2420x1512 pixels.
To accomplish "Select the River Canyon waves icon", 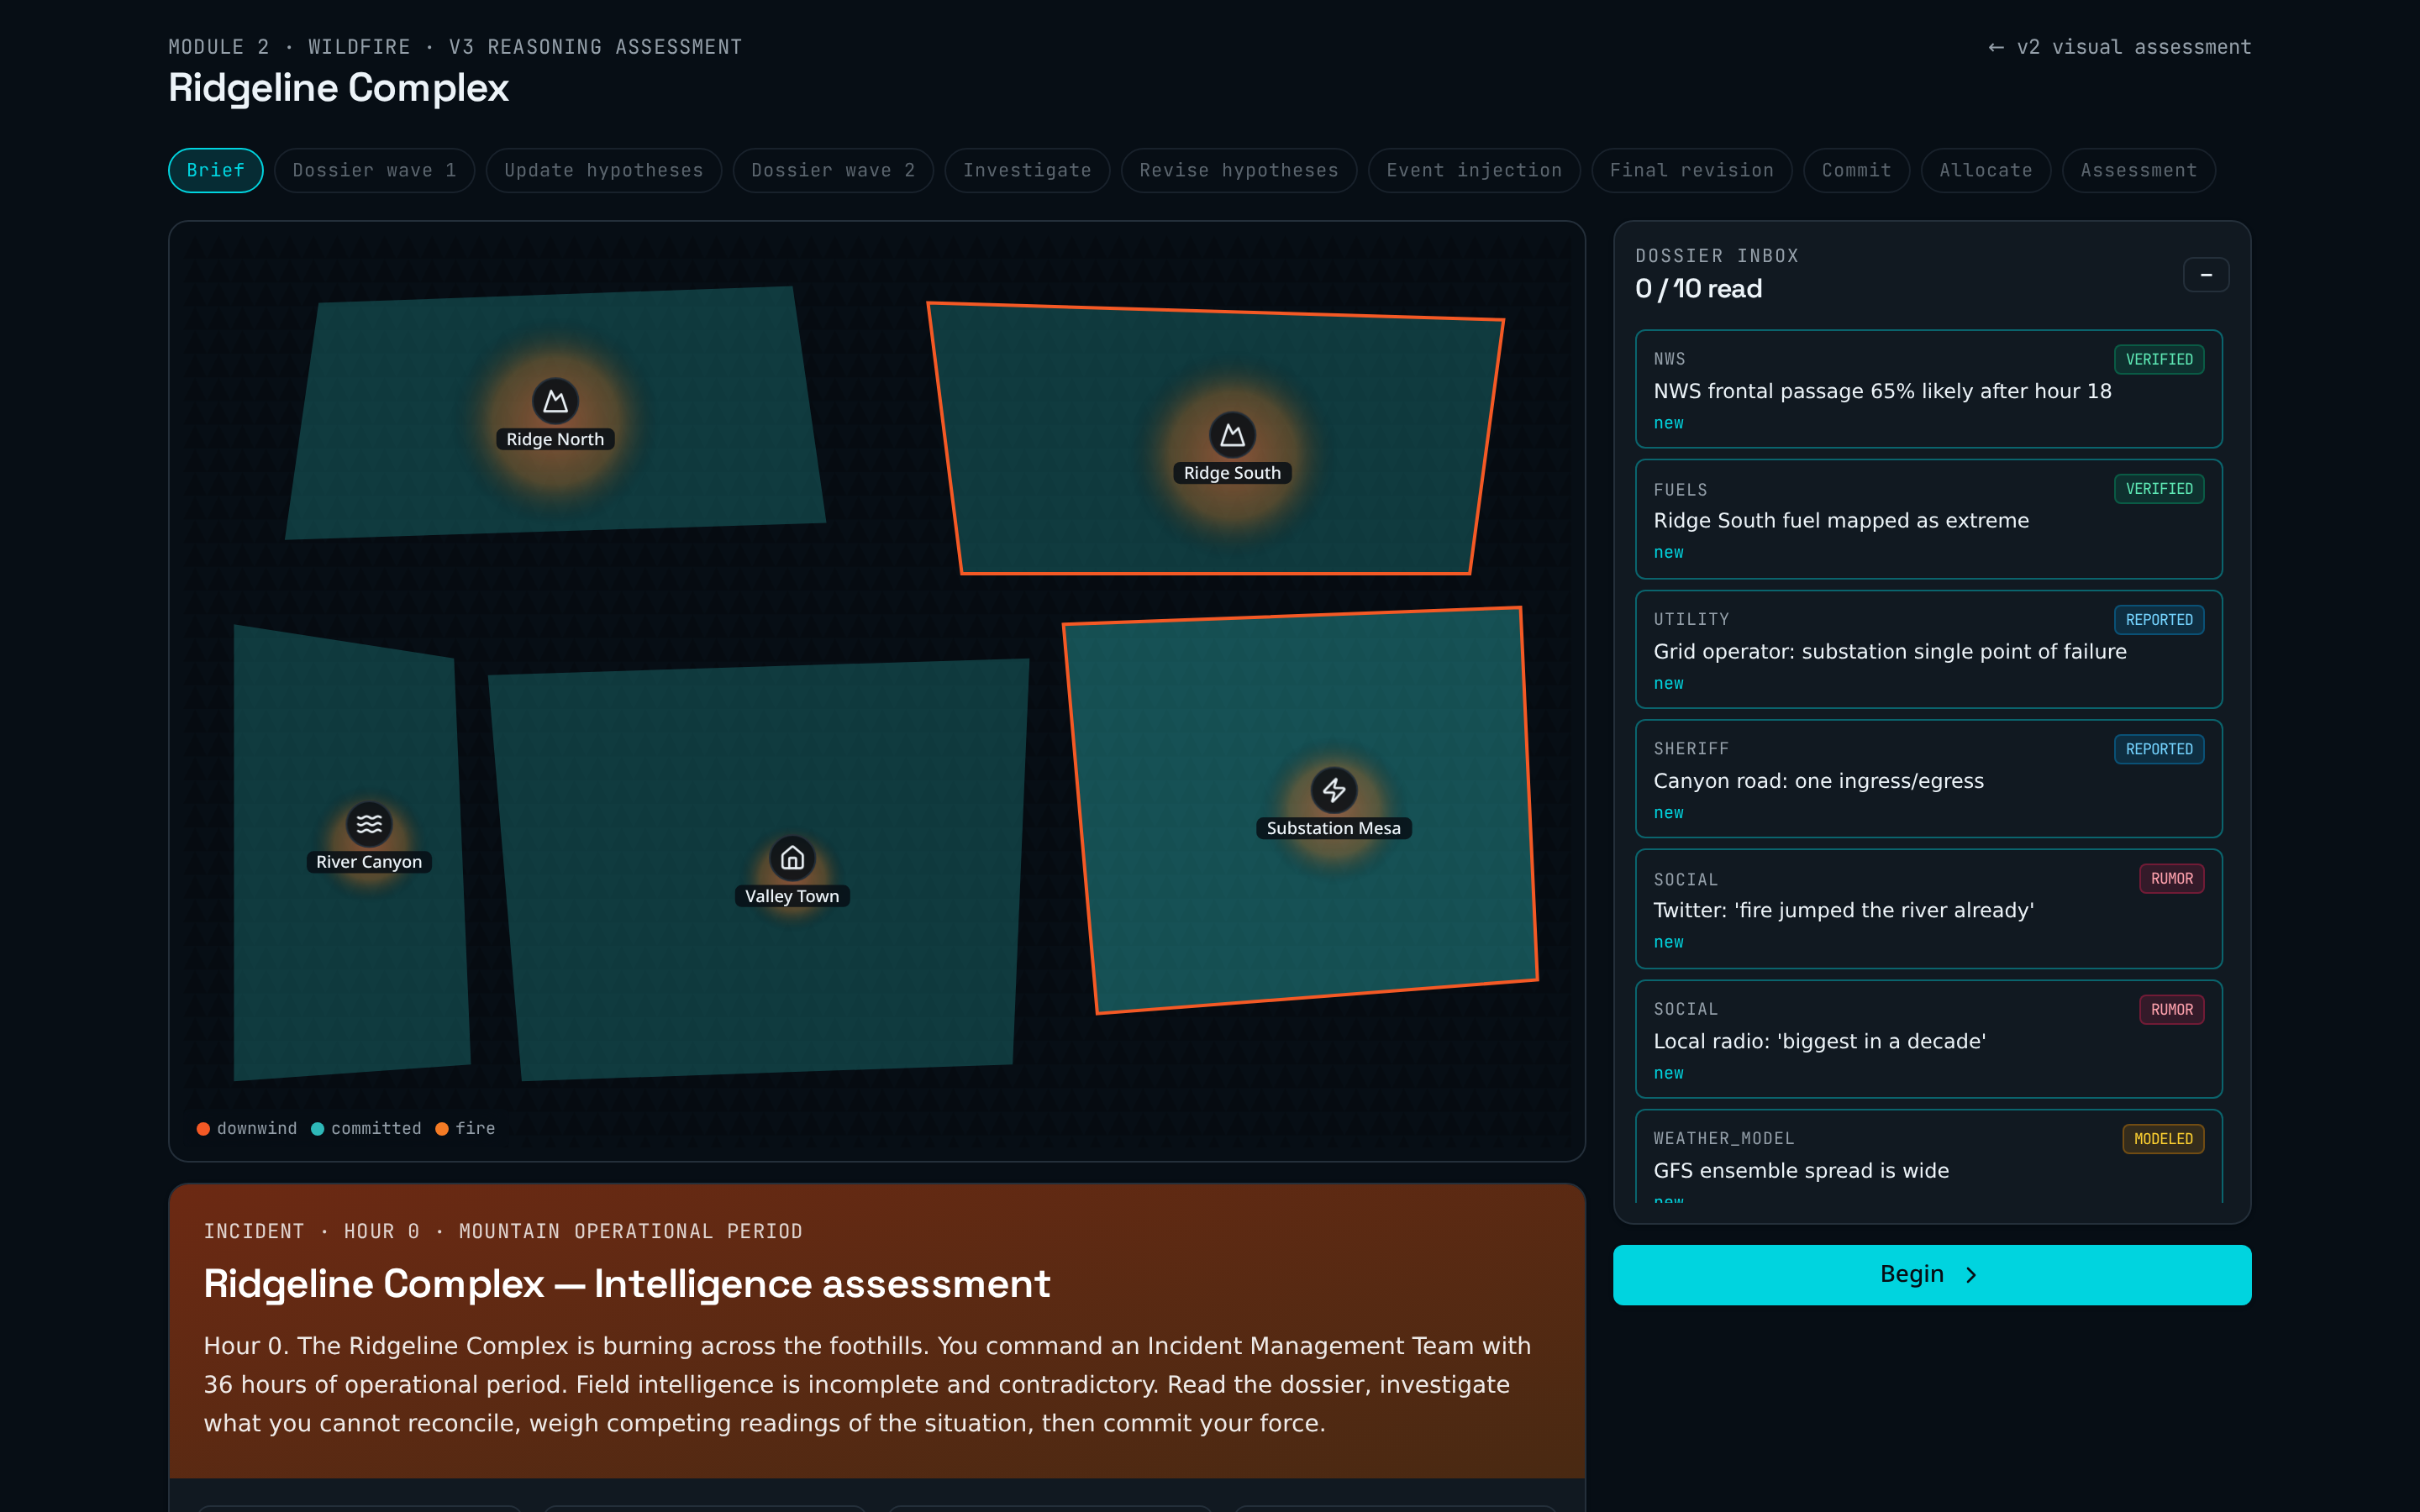I will (369, 824).
